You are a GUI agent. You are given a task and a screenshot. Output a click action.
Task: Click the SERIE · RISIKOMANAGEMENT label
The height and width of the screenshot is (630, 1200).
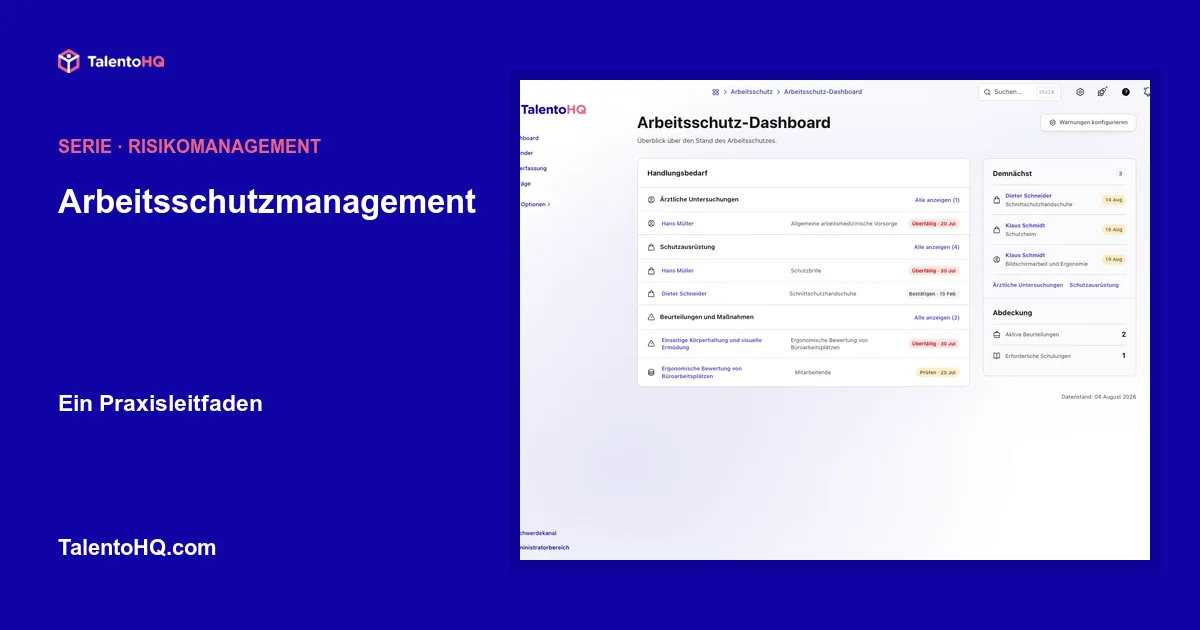click(189, 146)
